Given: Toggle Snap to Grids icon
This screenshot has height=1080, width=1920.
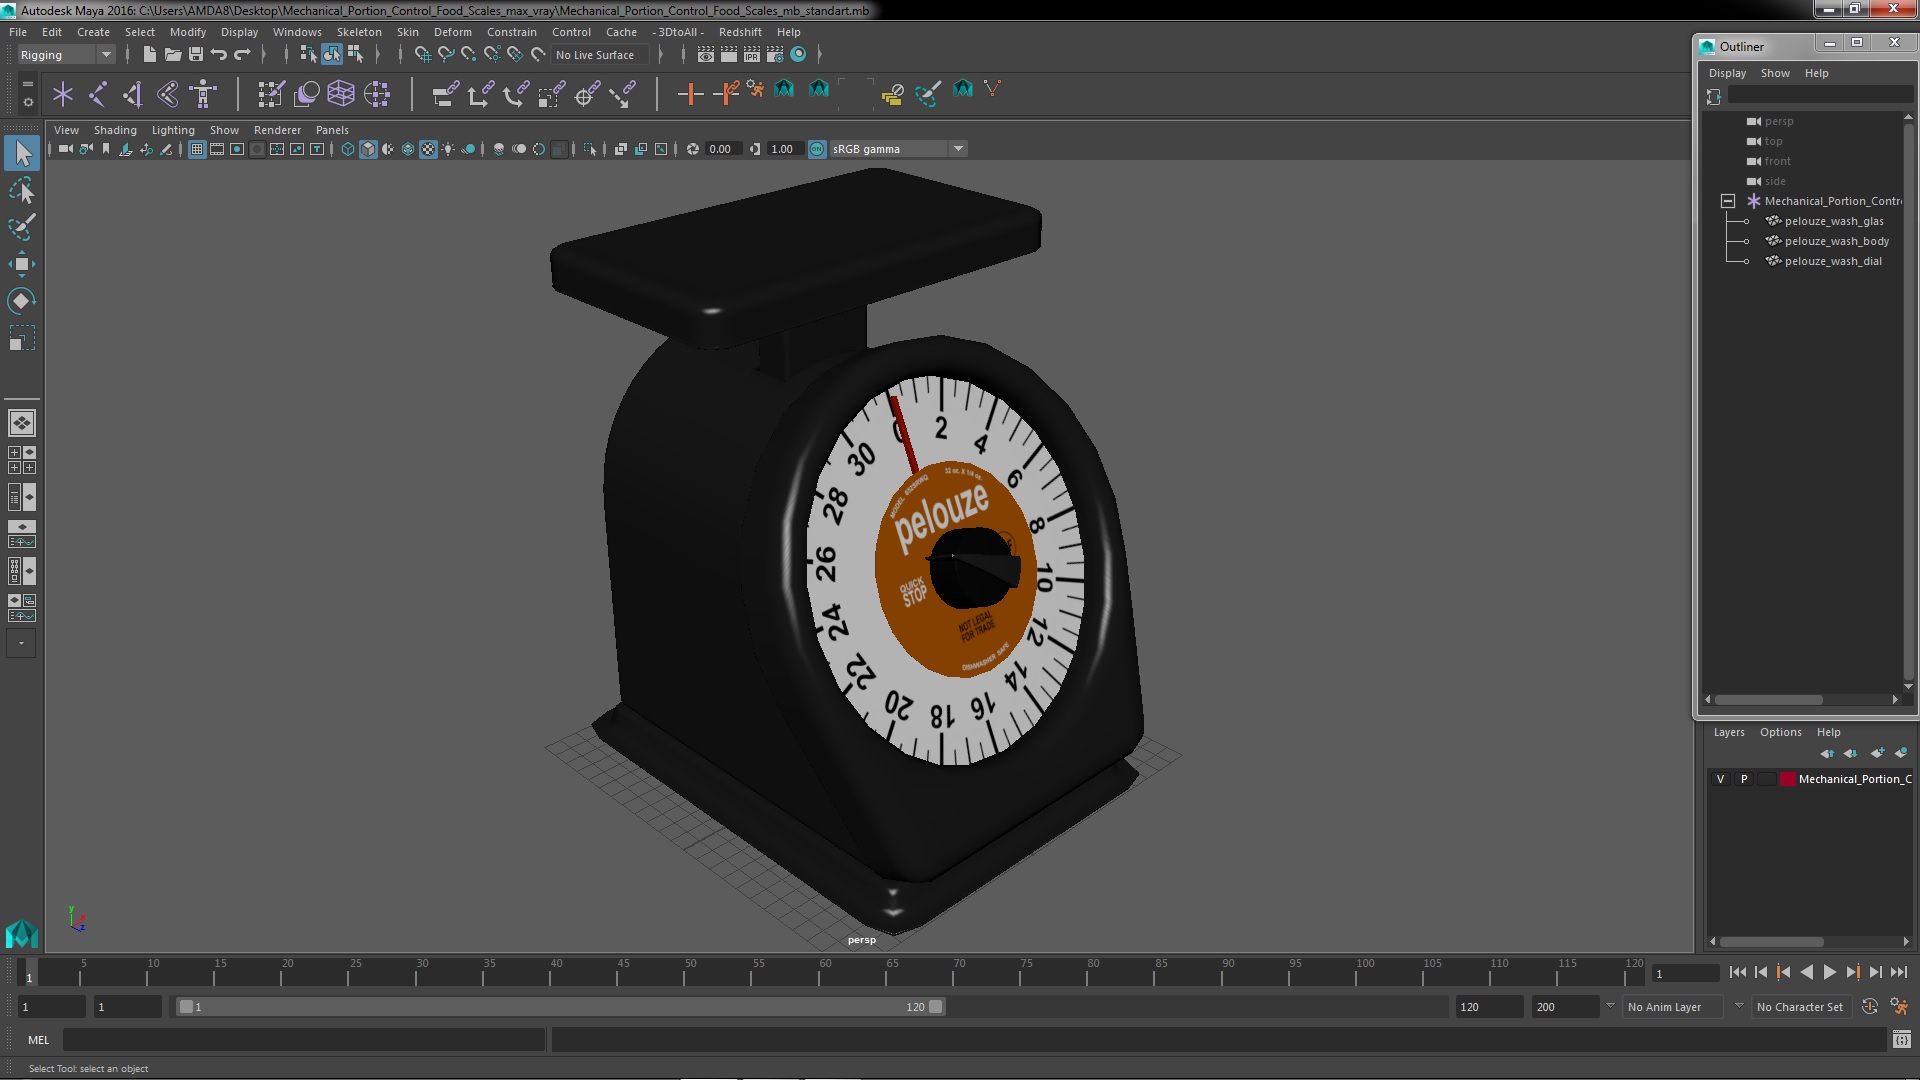Looking at the screenshot, I should pos(423,54).
